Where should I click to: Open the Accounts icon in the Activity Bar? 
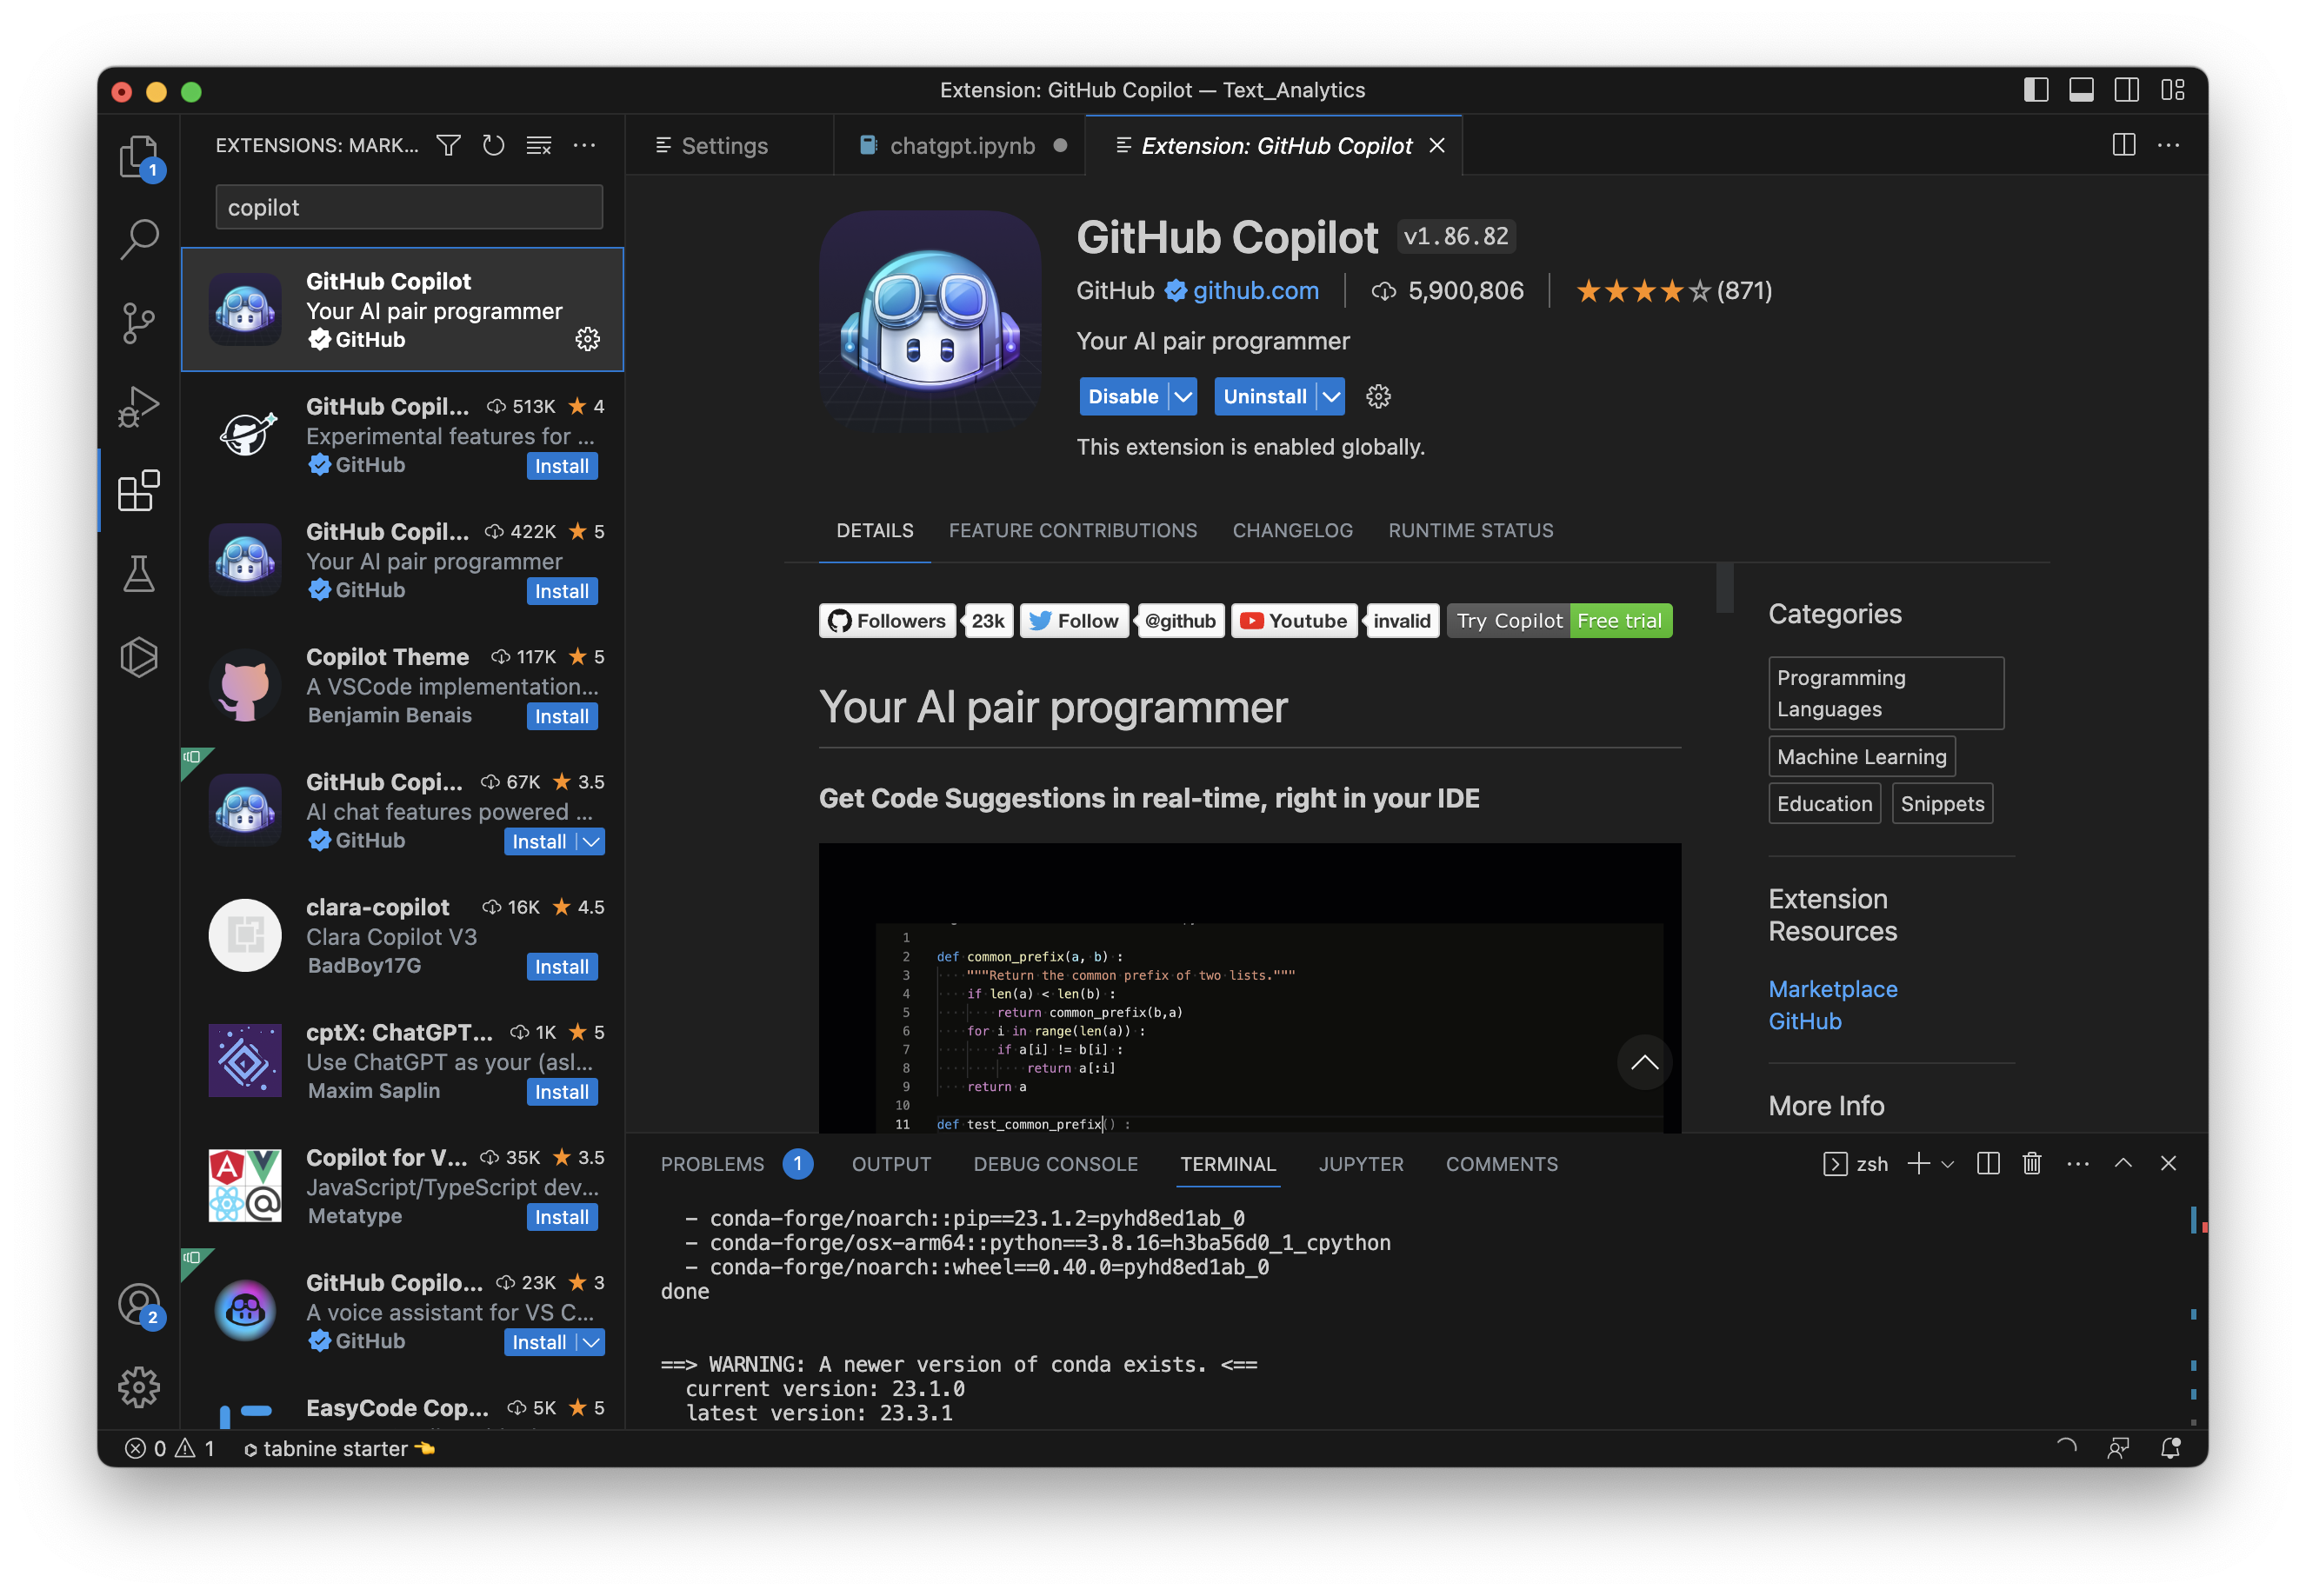(139, 1304)
